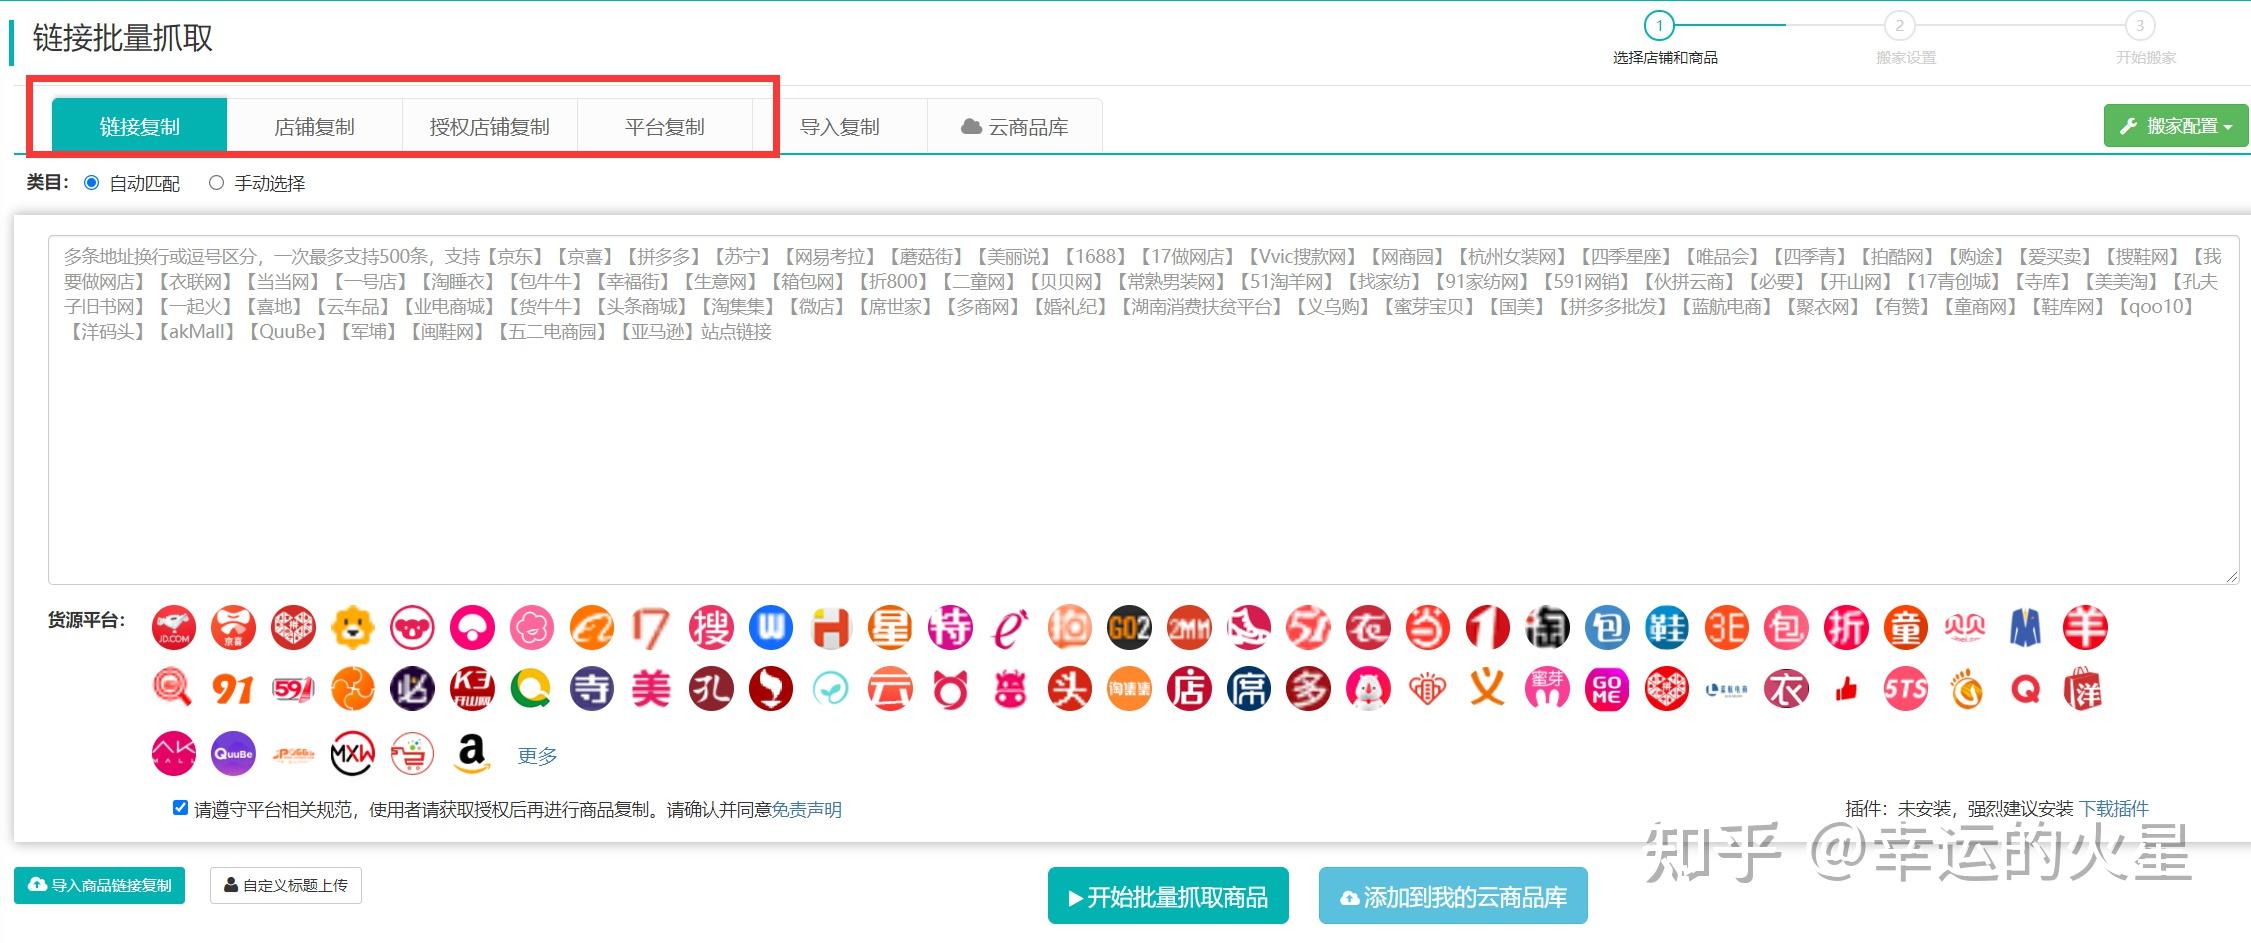Select the 手动选择 category radio button
2251x943 pixels.
click(x=216, y=183)
